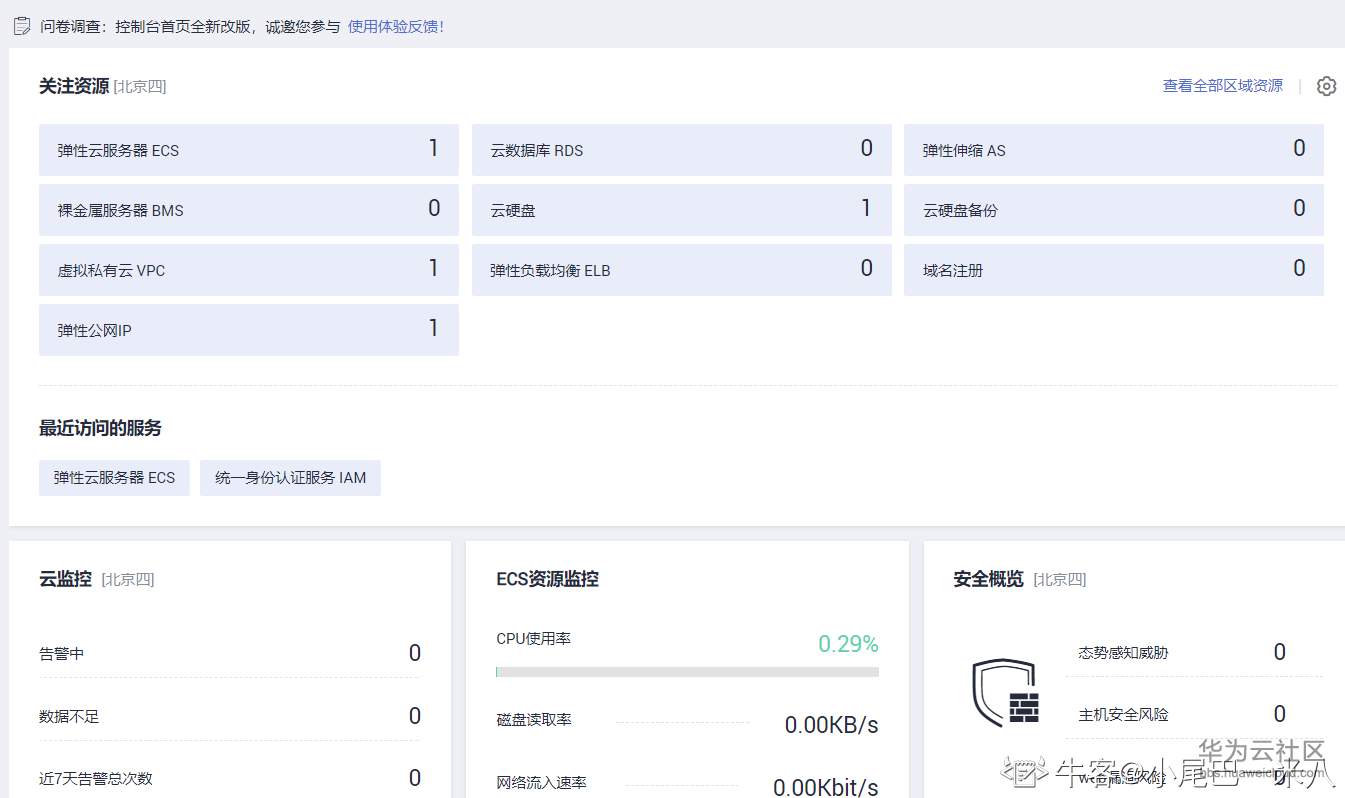The height and width of the screenshot is (798, 1345).
Task: Click the 态势感知威胁 threat count row
Action: (1194, 653)
